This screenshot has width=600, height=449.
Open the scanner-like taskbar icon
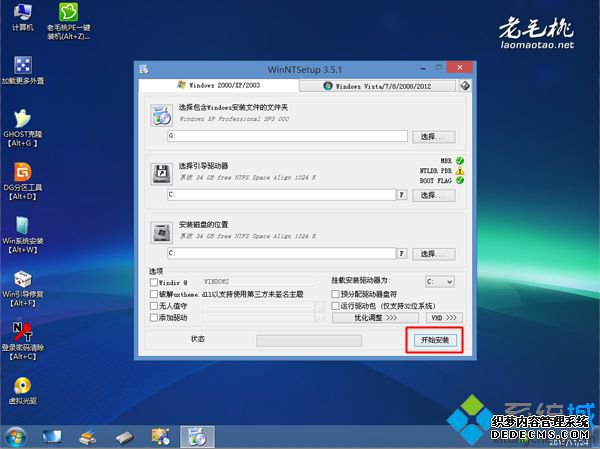click(x=88, y=437)
